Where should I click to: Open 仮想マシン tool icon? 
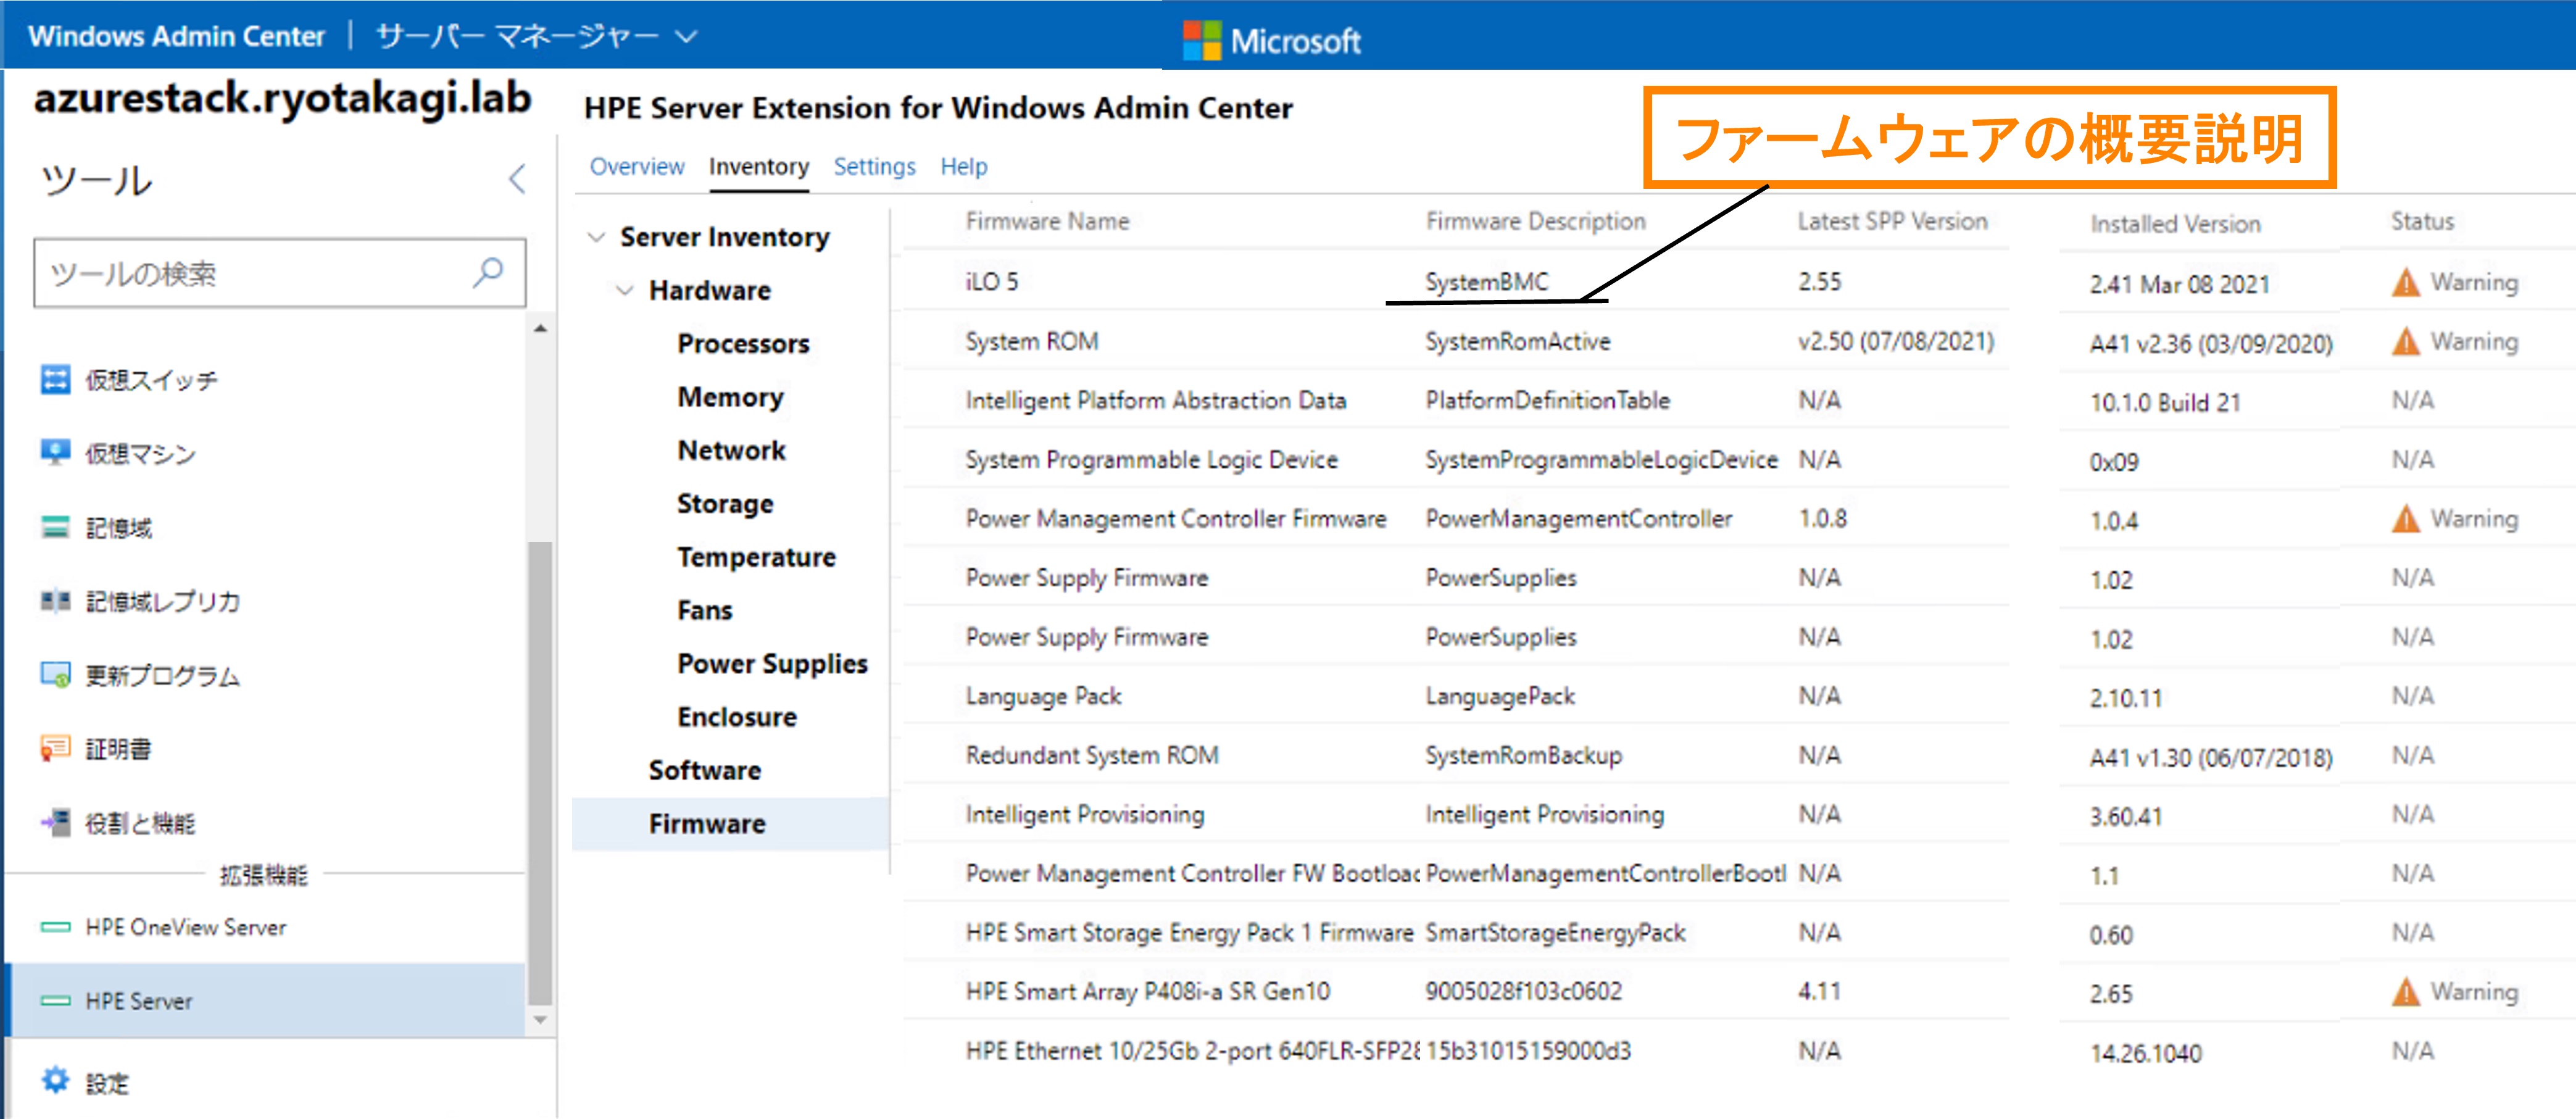click(x=55, y=453)
